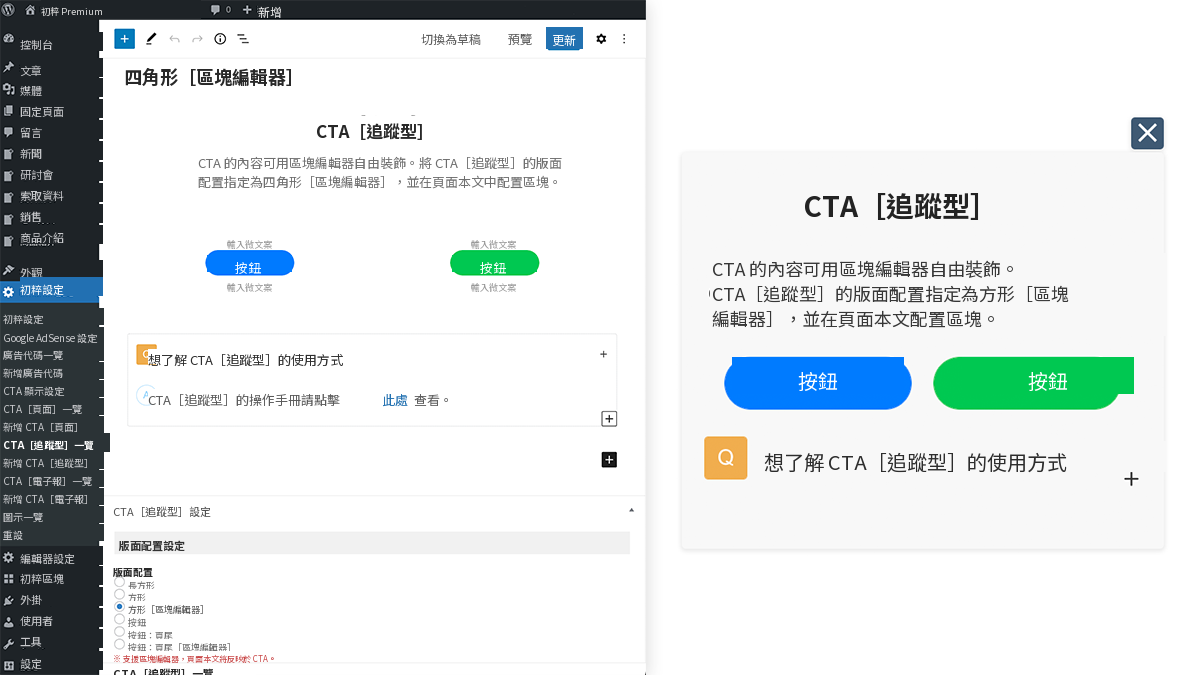Viewport: 1200px width, 675px height.
Task: Select the 按鈕：頁尾［區塊編輯器］radio button
Action: pos(120,644)
